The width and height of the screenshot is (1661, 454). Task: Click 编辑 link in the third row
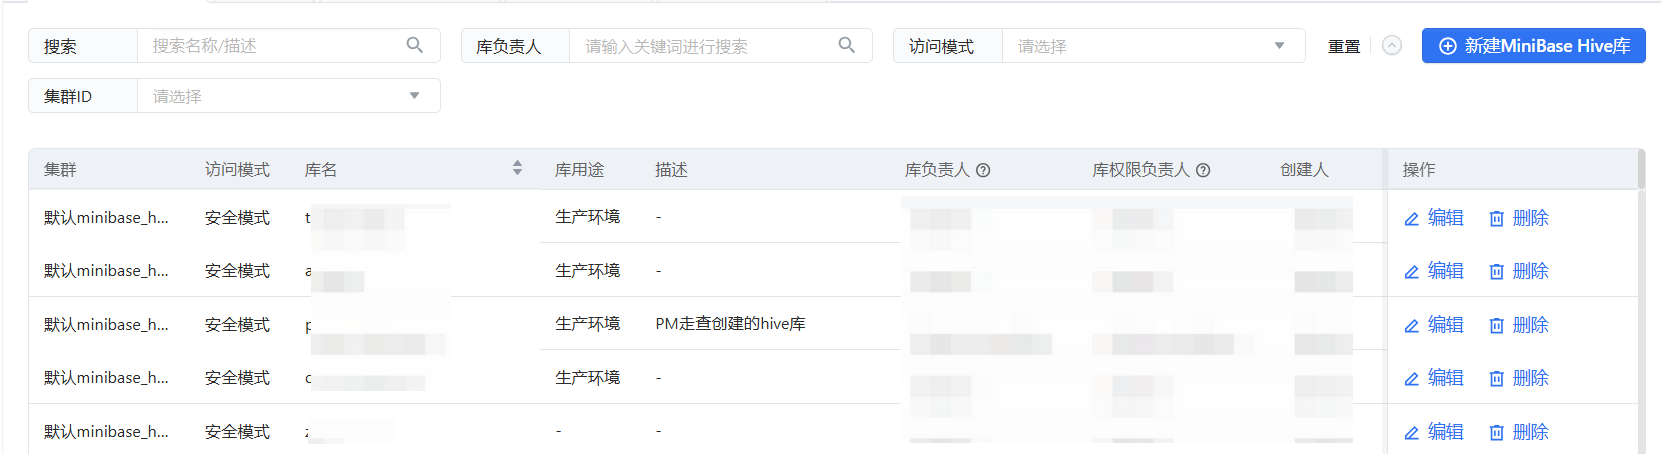click(x=1445, y=325)
